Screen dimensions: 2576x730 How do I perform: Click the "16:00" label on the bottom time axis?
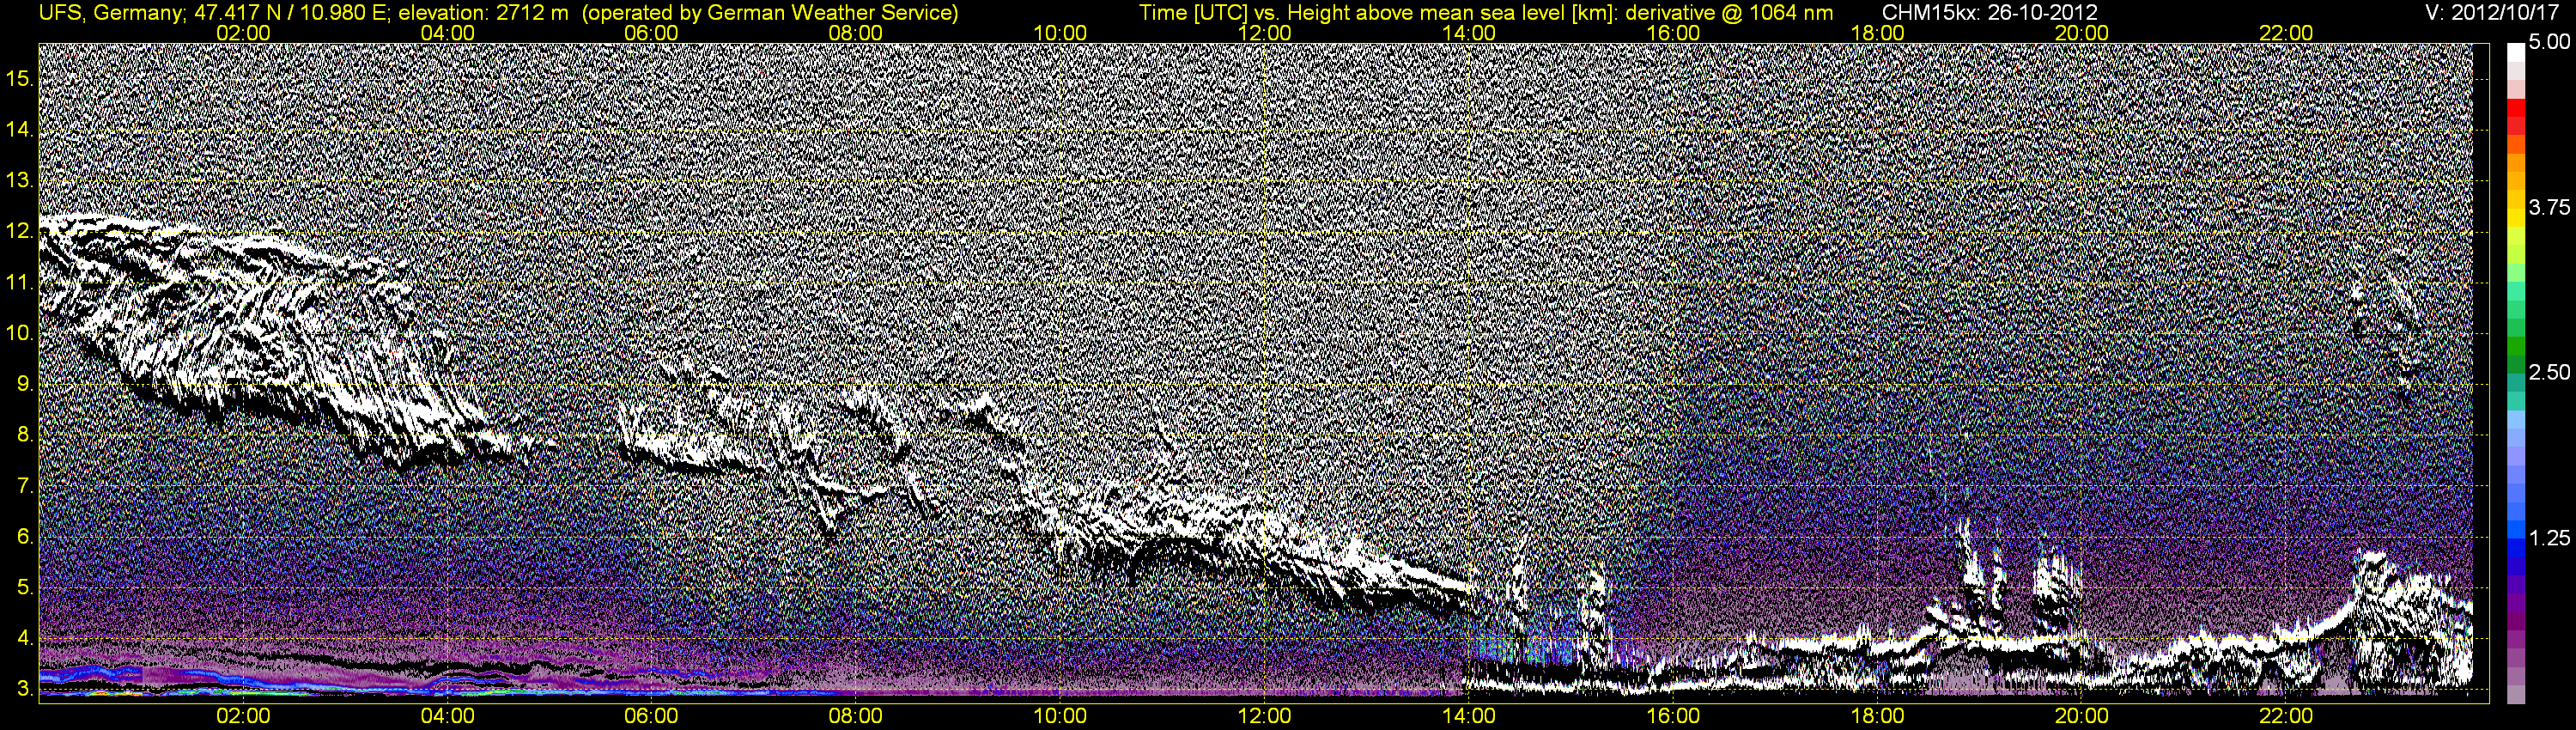point(1673,716)
